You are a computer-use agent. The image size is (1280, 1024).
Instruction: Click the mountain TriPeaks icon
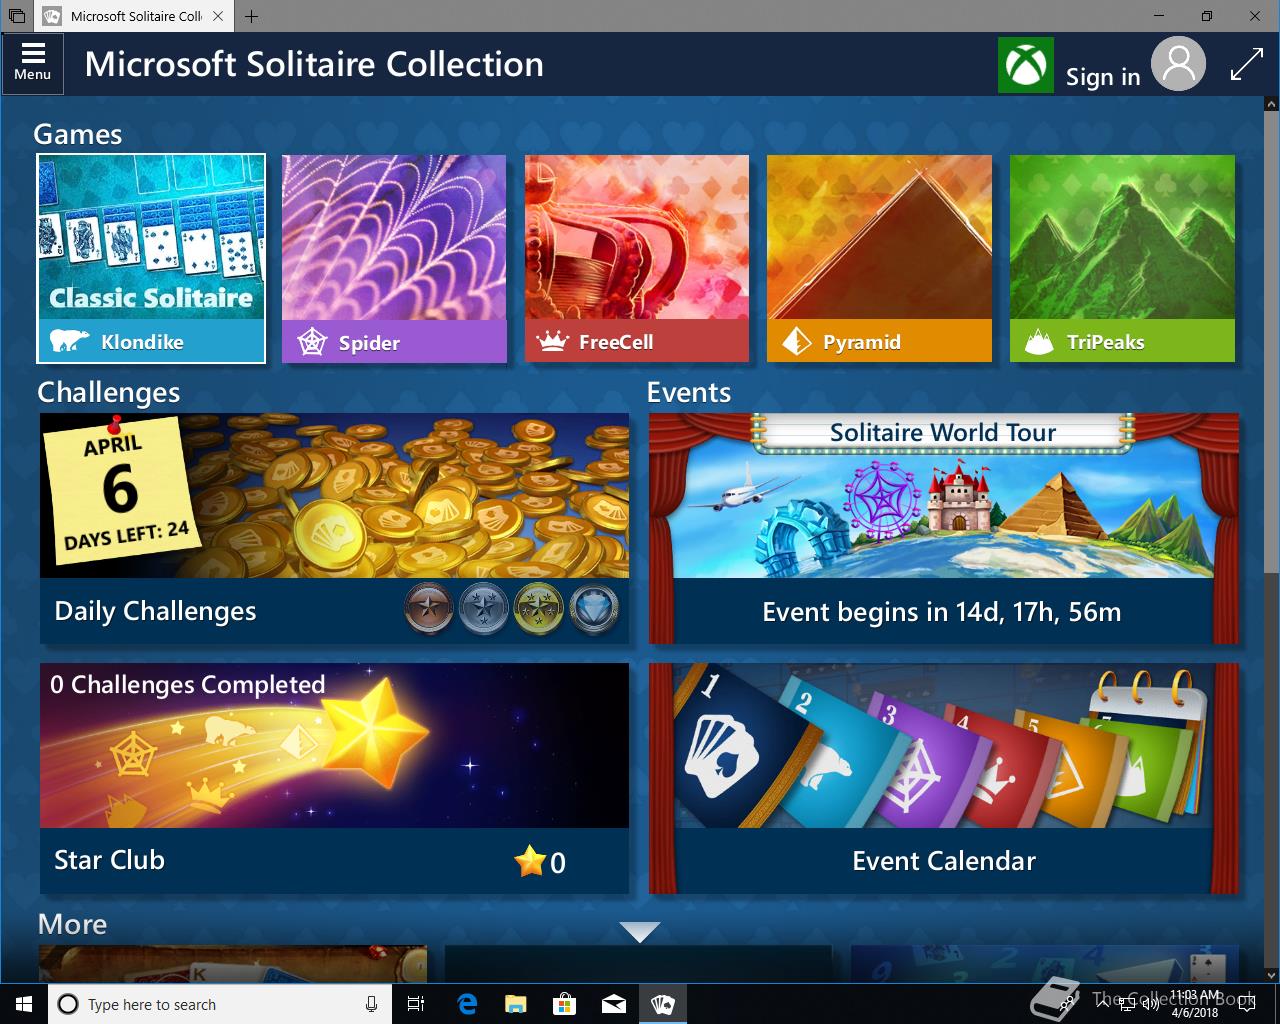[1039, 342]
